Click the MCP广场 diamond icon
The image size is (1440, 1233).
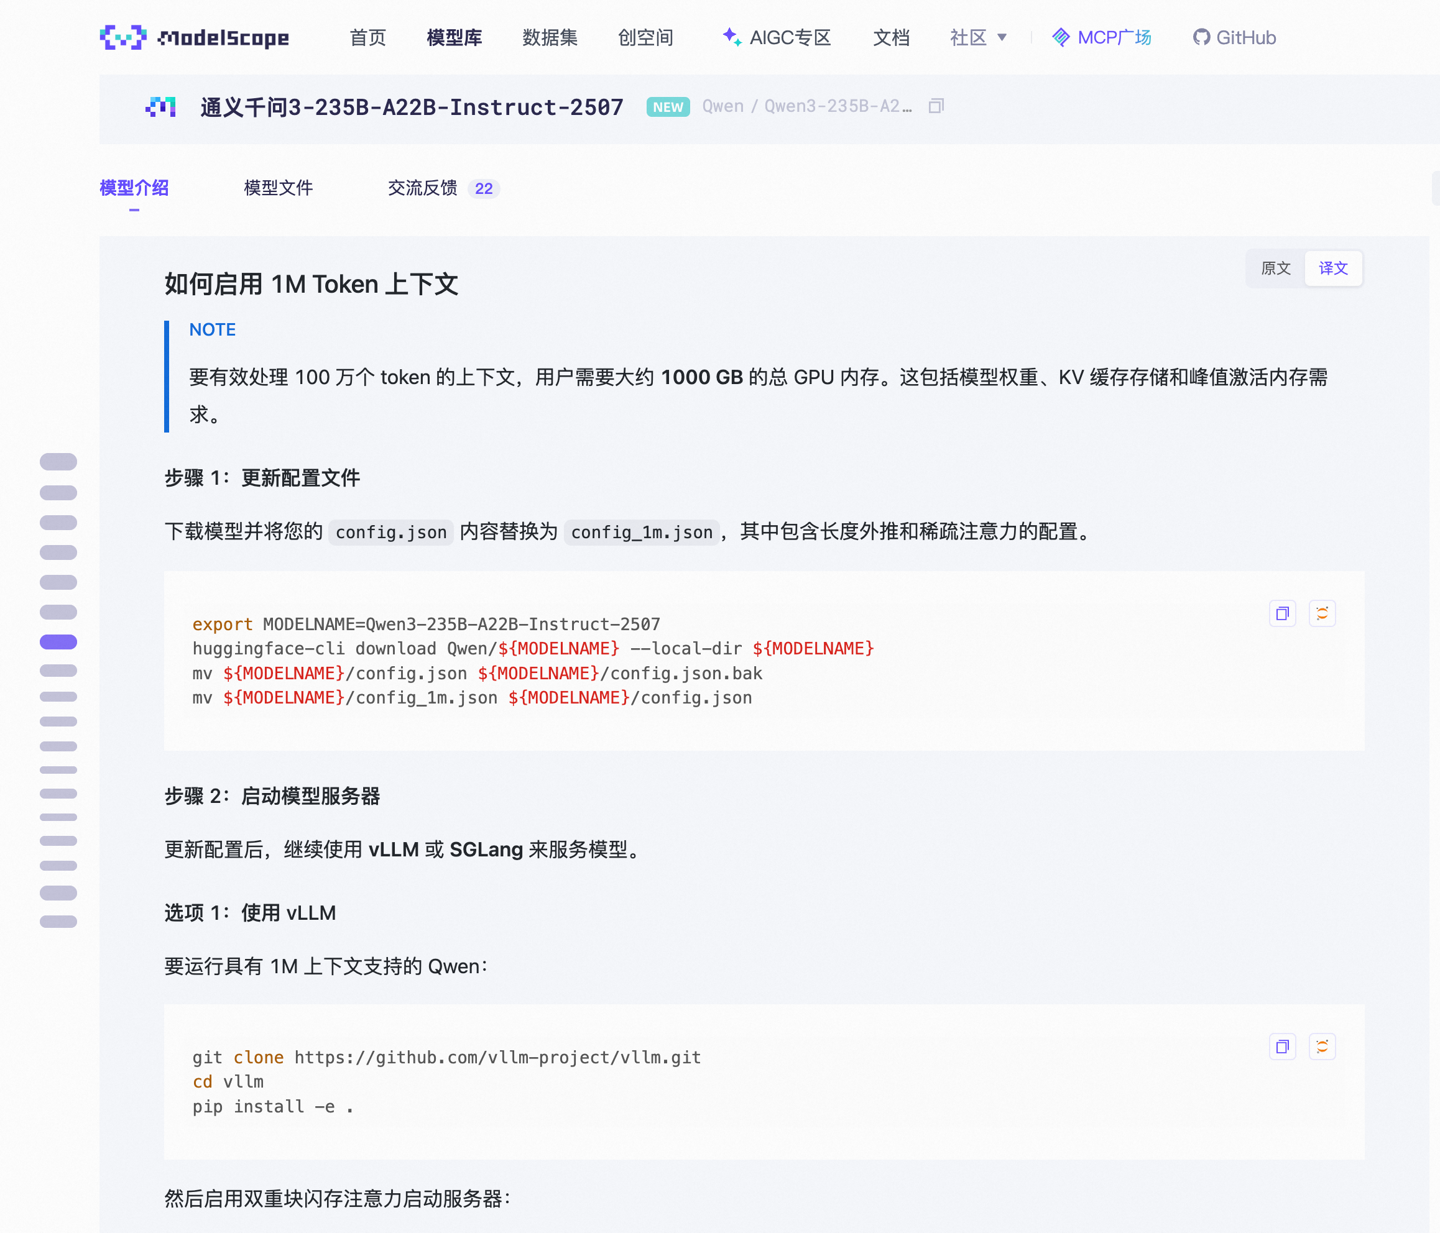click(1060, 37)
